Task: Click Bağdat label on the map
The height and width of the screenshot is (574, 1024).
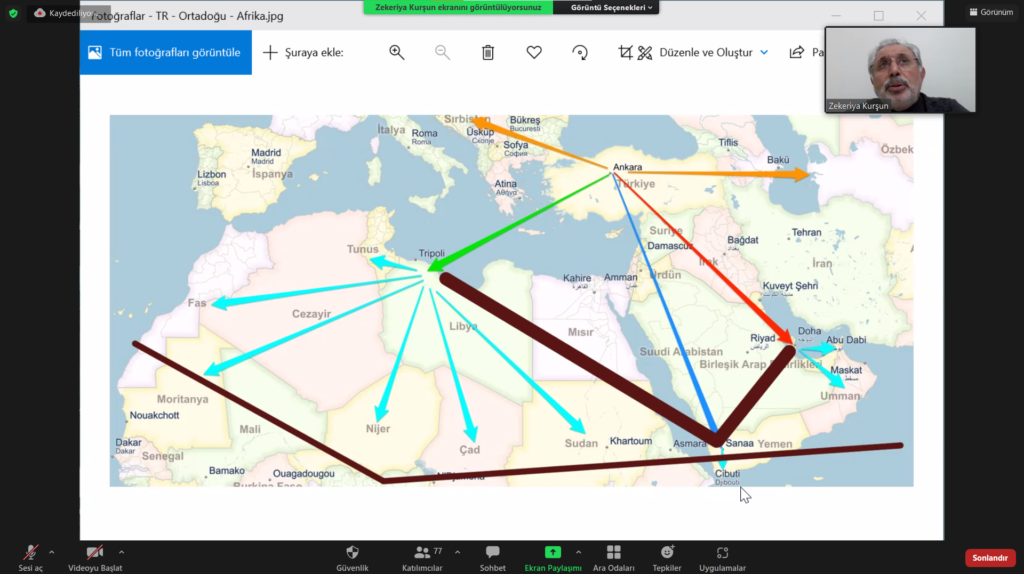Action: click(743, 240)
